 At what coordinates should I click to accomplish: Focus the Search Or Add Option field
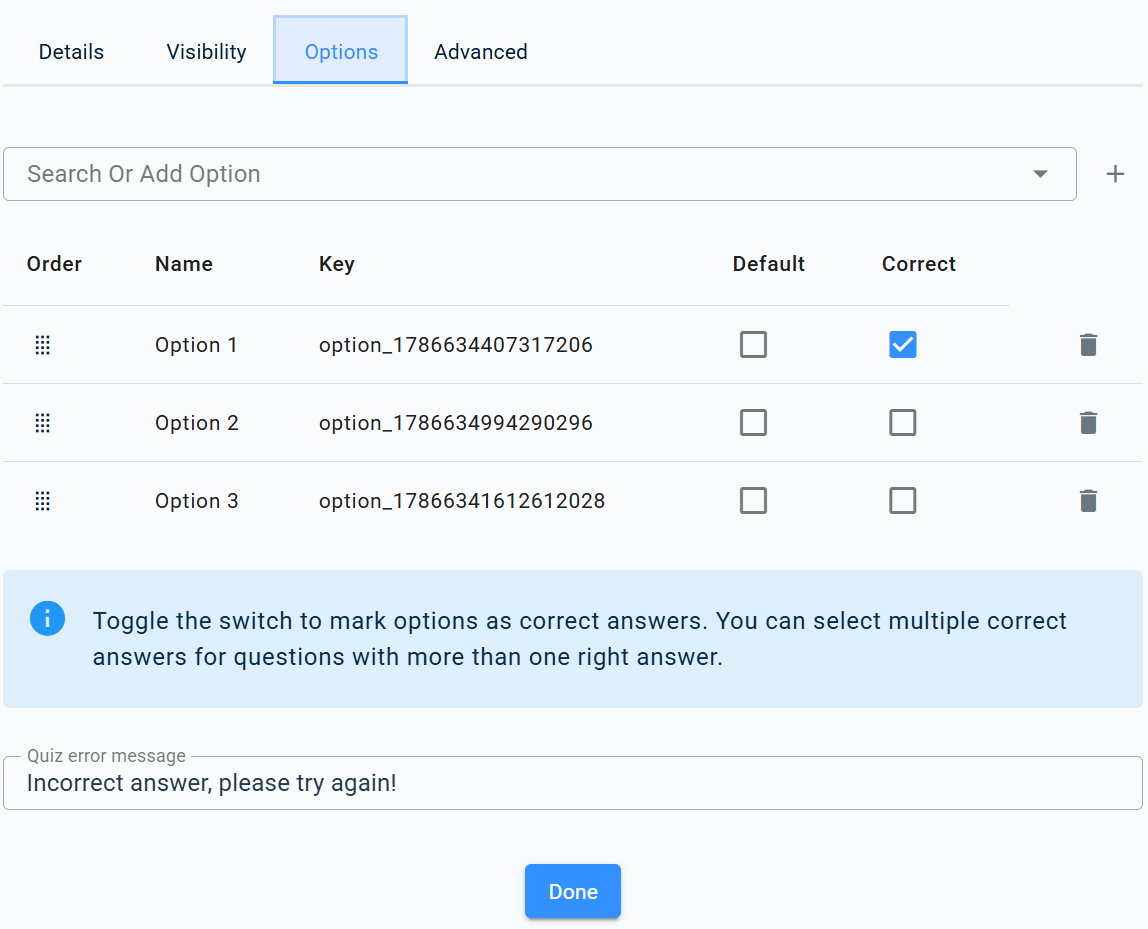(540, 174)
